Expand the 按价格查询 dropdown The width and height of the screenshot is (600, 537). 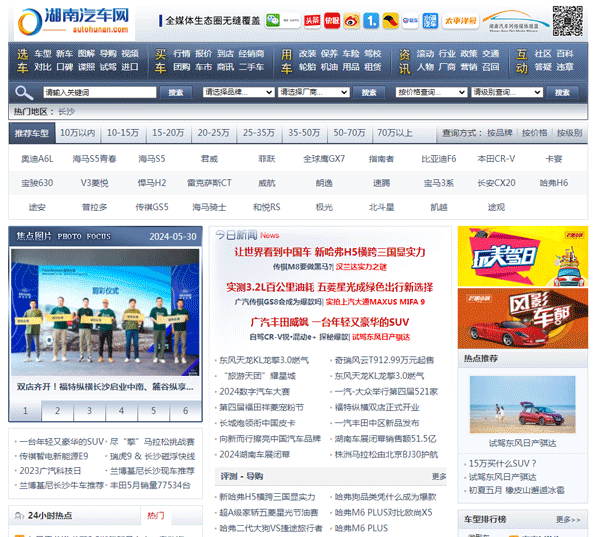click(431, 92)
